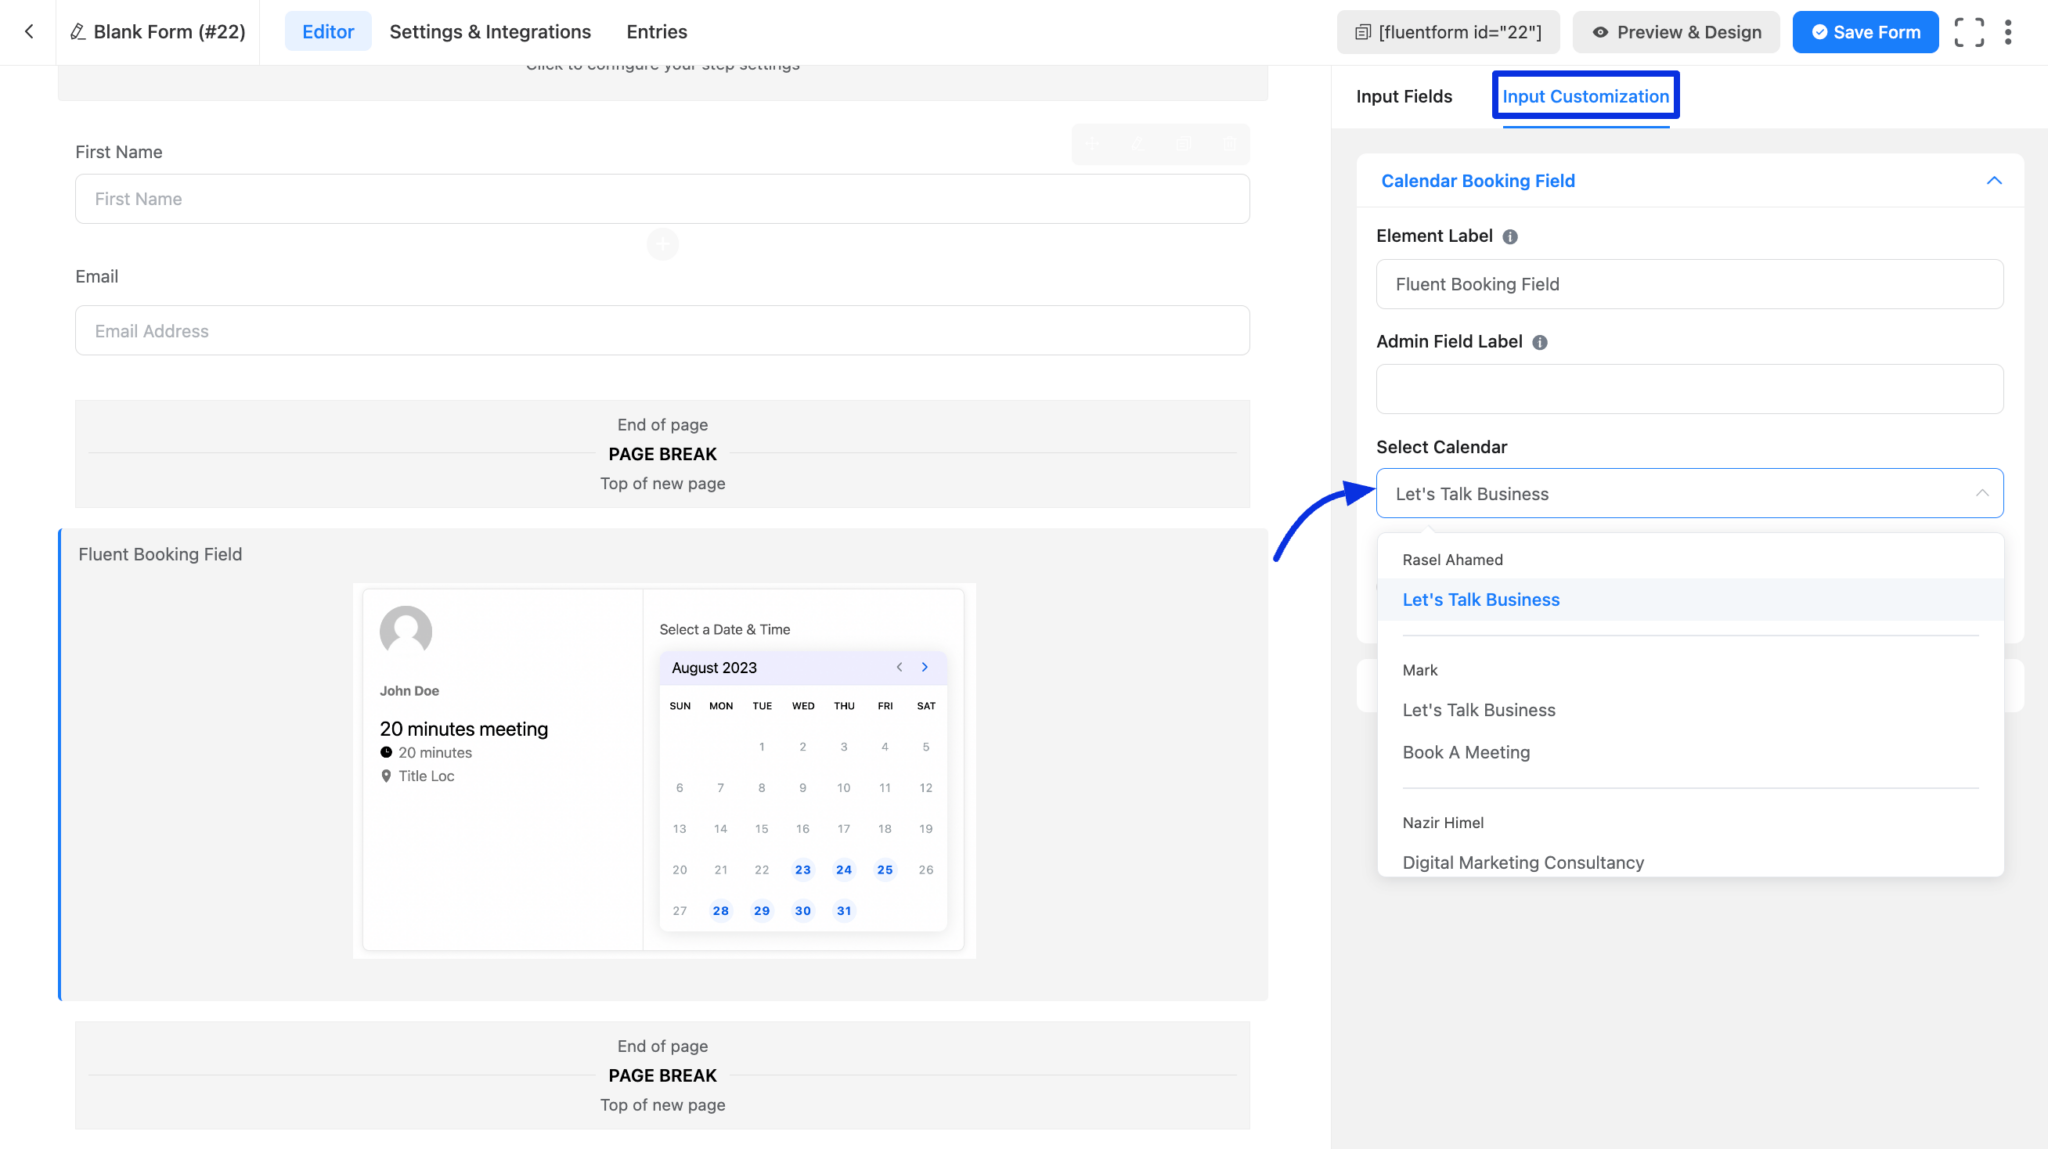Select the pencil edit icon above the form field
The image size is (2048, 1149).
tap(1138, 144)
